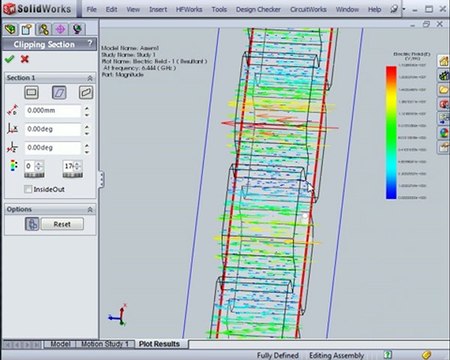Cancel clipping section with red X

point(25,59)
